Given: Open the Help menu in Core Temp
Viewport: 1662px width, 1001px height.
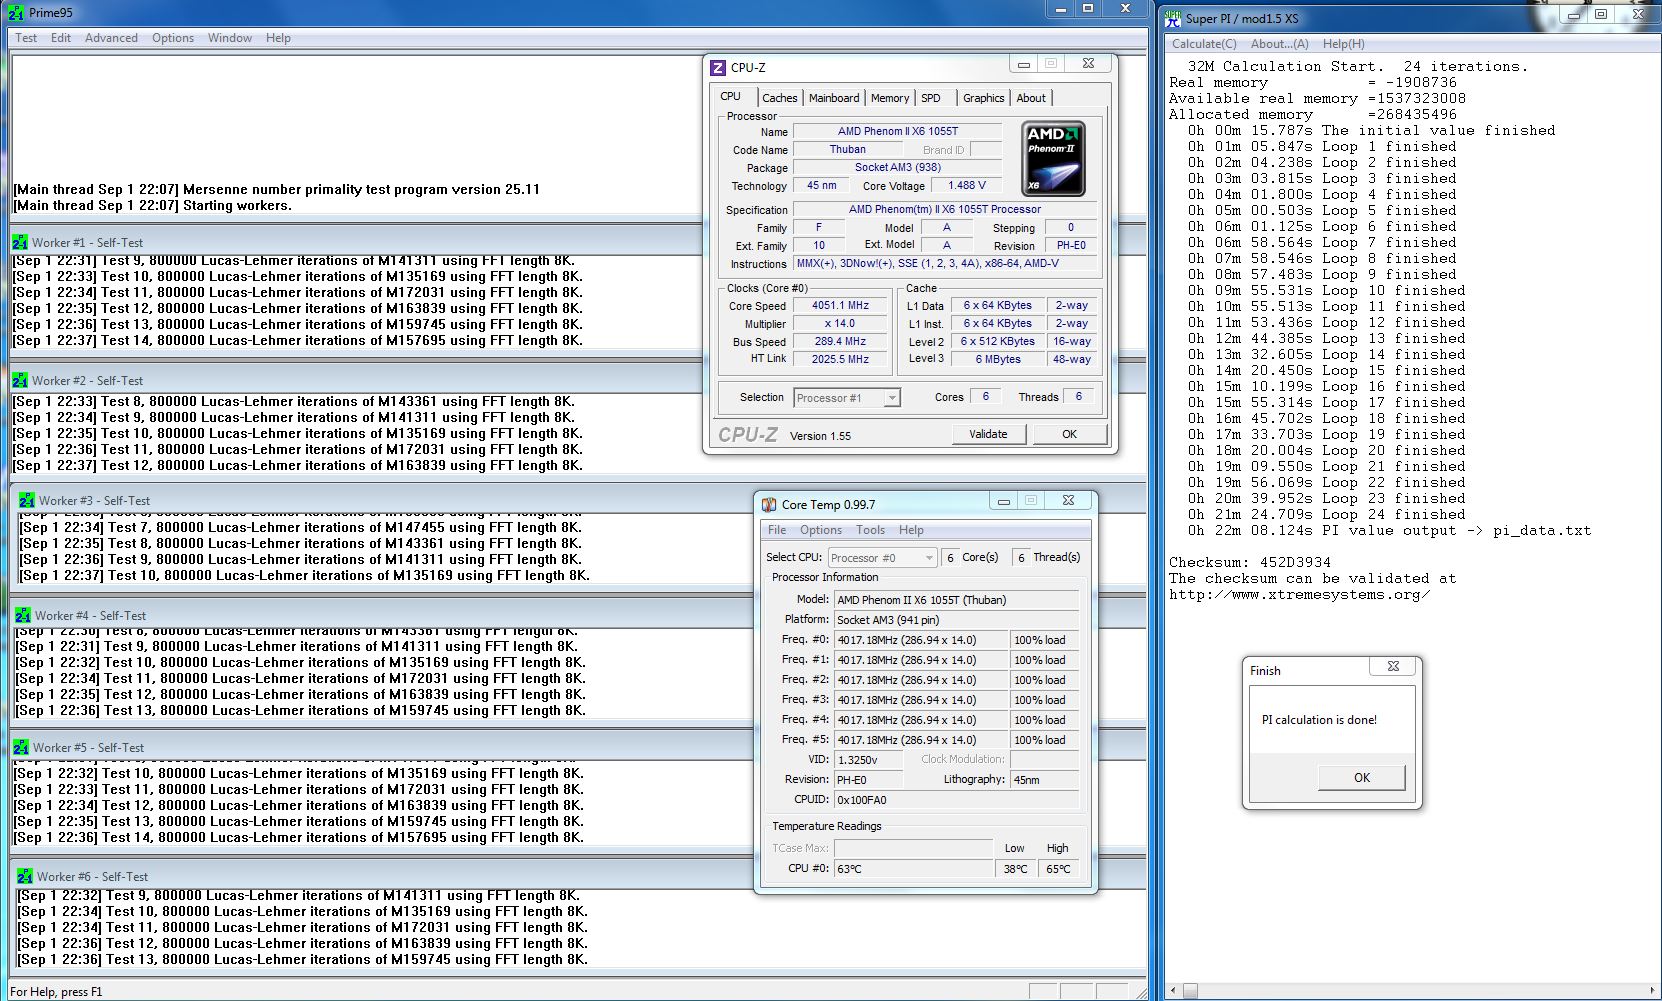Looking at the screenshot, I should click(911, 530).
